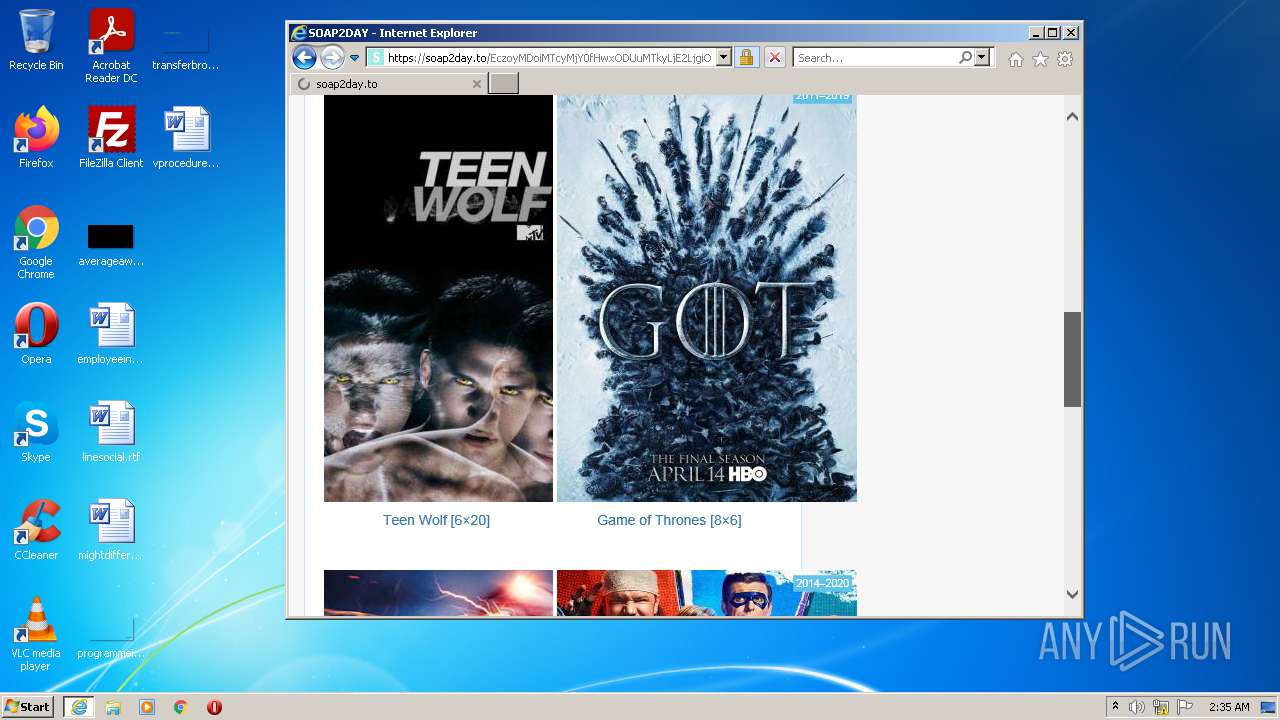Viewport: 1280px width, 720px height.
Task: Open the Game of Thrones poster thumbnail
Action: click(x=706, y=298)
